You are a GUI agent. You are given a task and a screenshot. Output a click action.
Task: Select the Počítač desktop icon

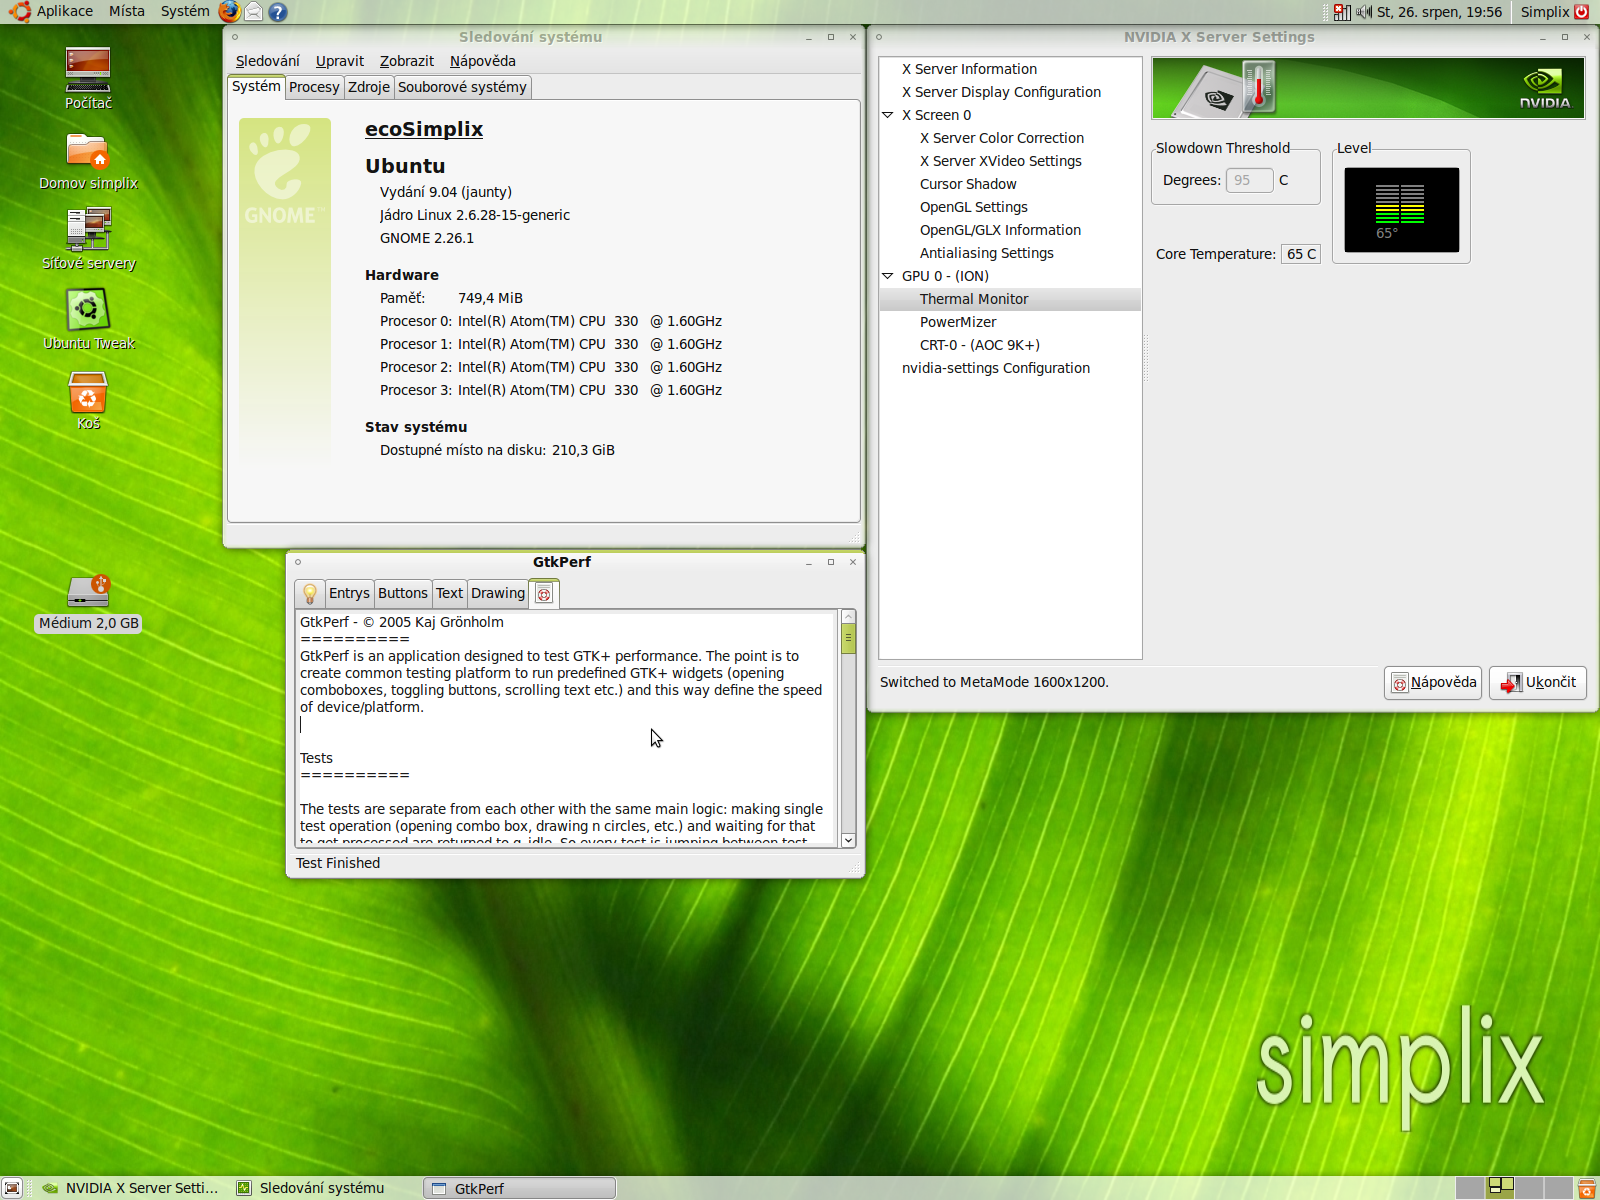point(88,78)
